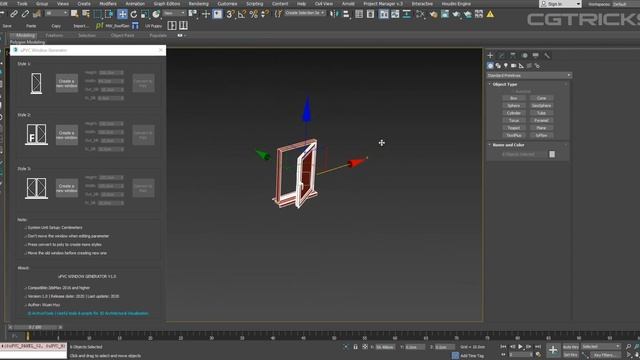
Task: Click the Style 1 single window thumbnail
Action: pos(36,83)
